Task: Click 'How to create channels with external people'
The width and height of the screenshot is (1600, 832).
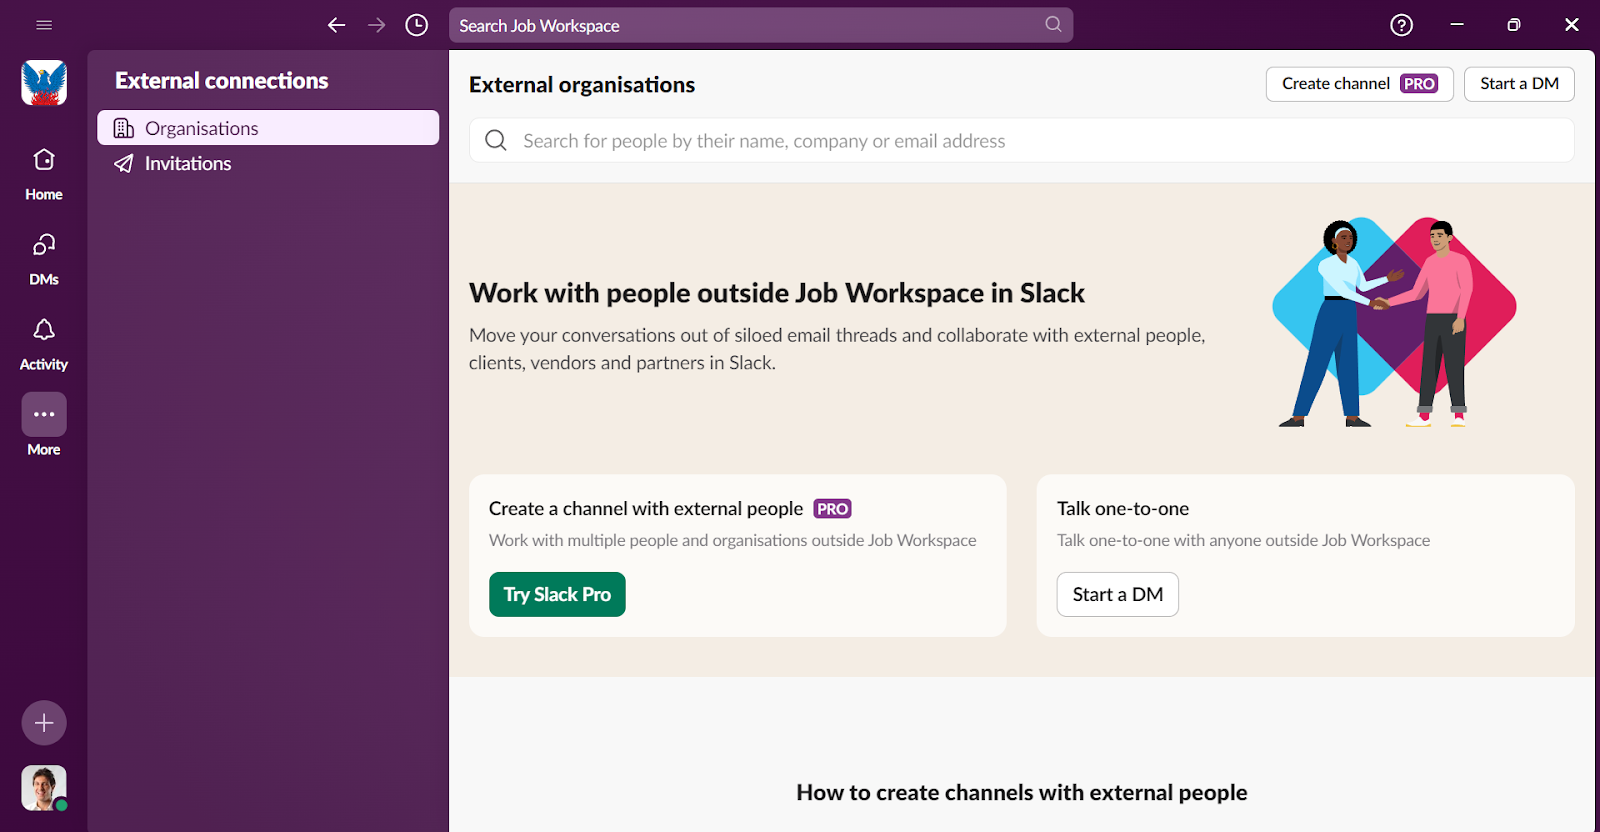Action: coord(1021,793)
